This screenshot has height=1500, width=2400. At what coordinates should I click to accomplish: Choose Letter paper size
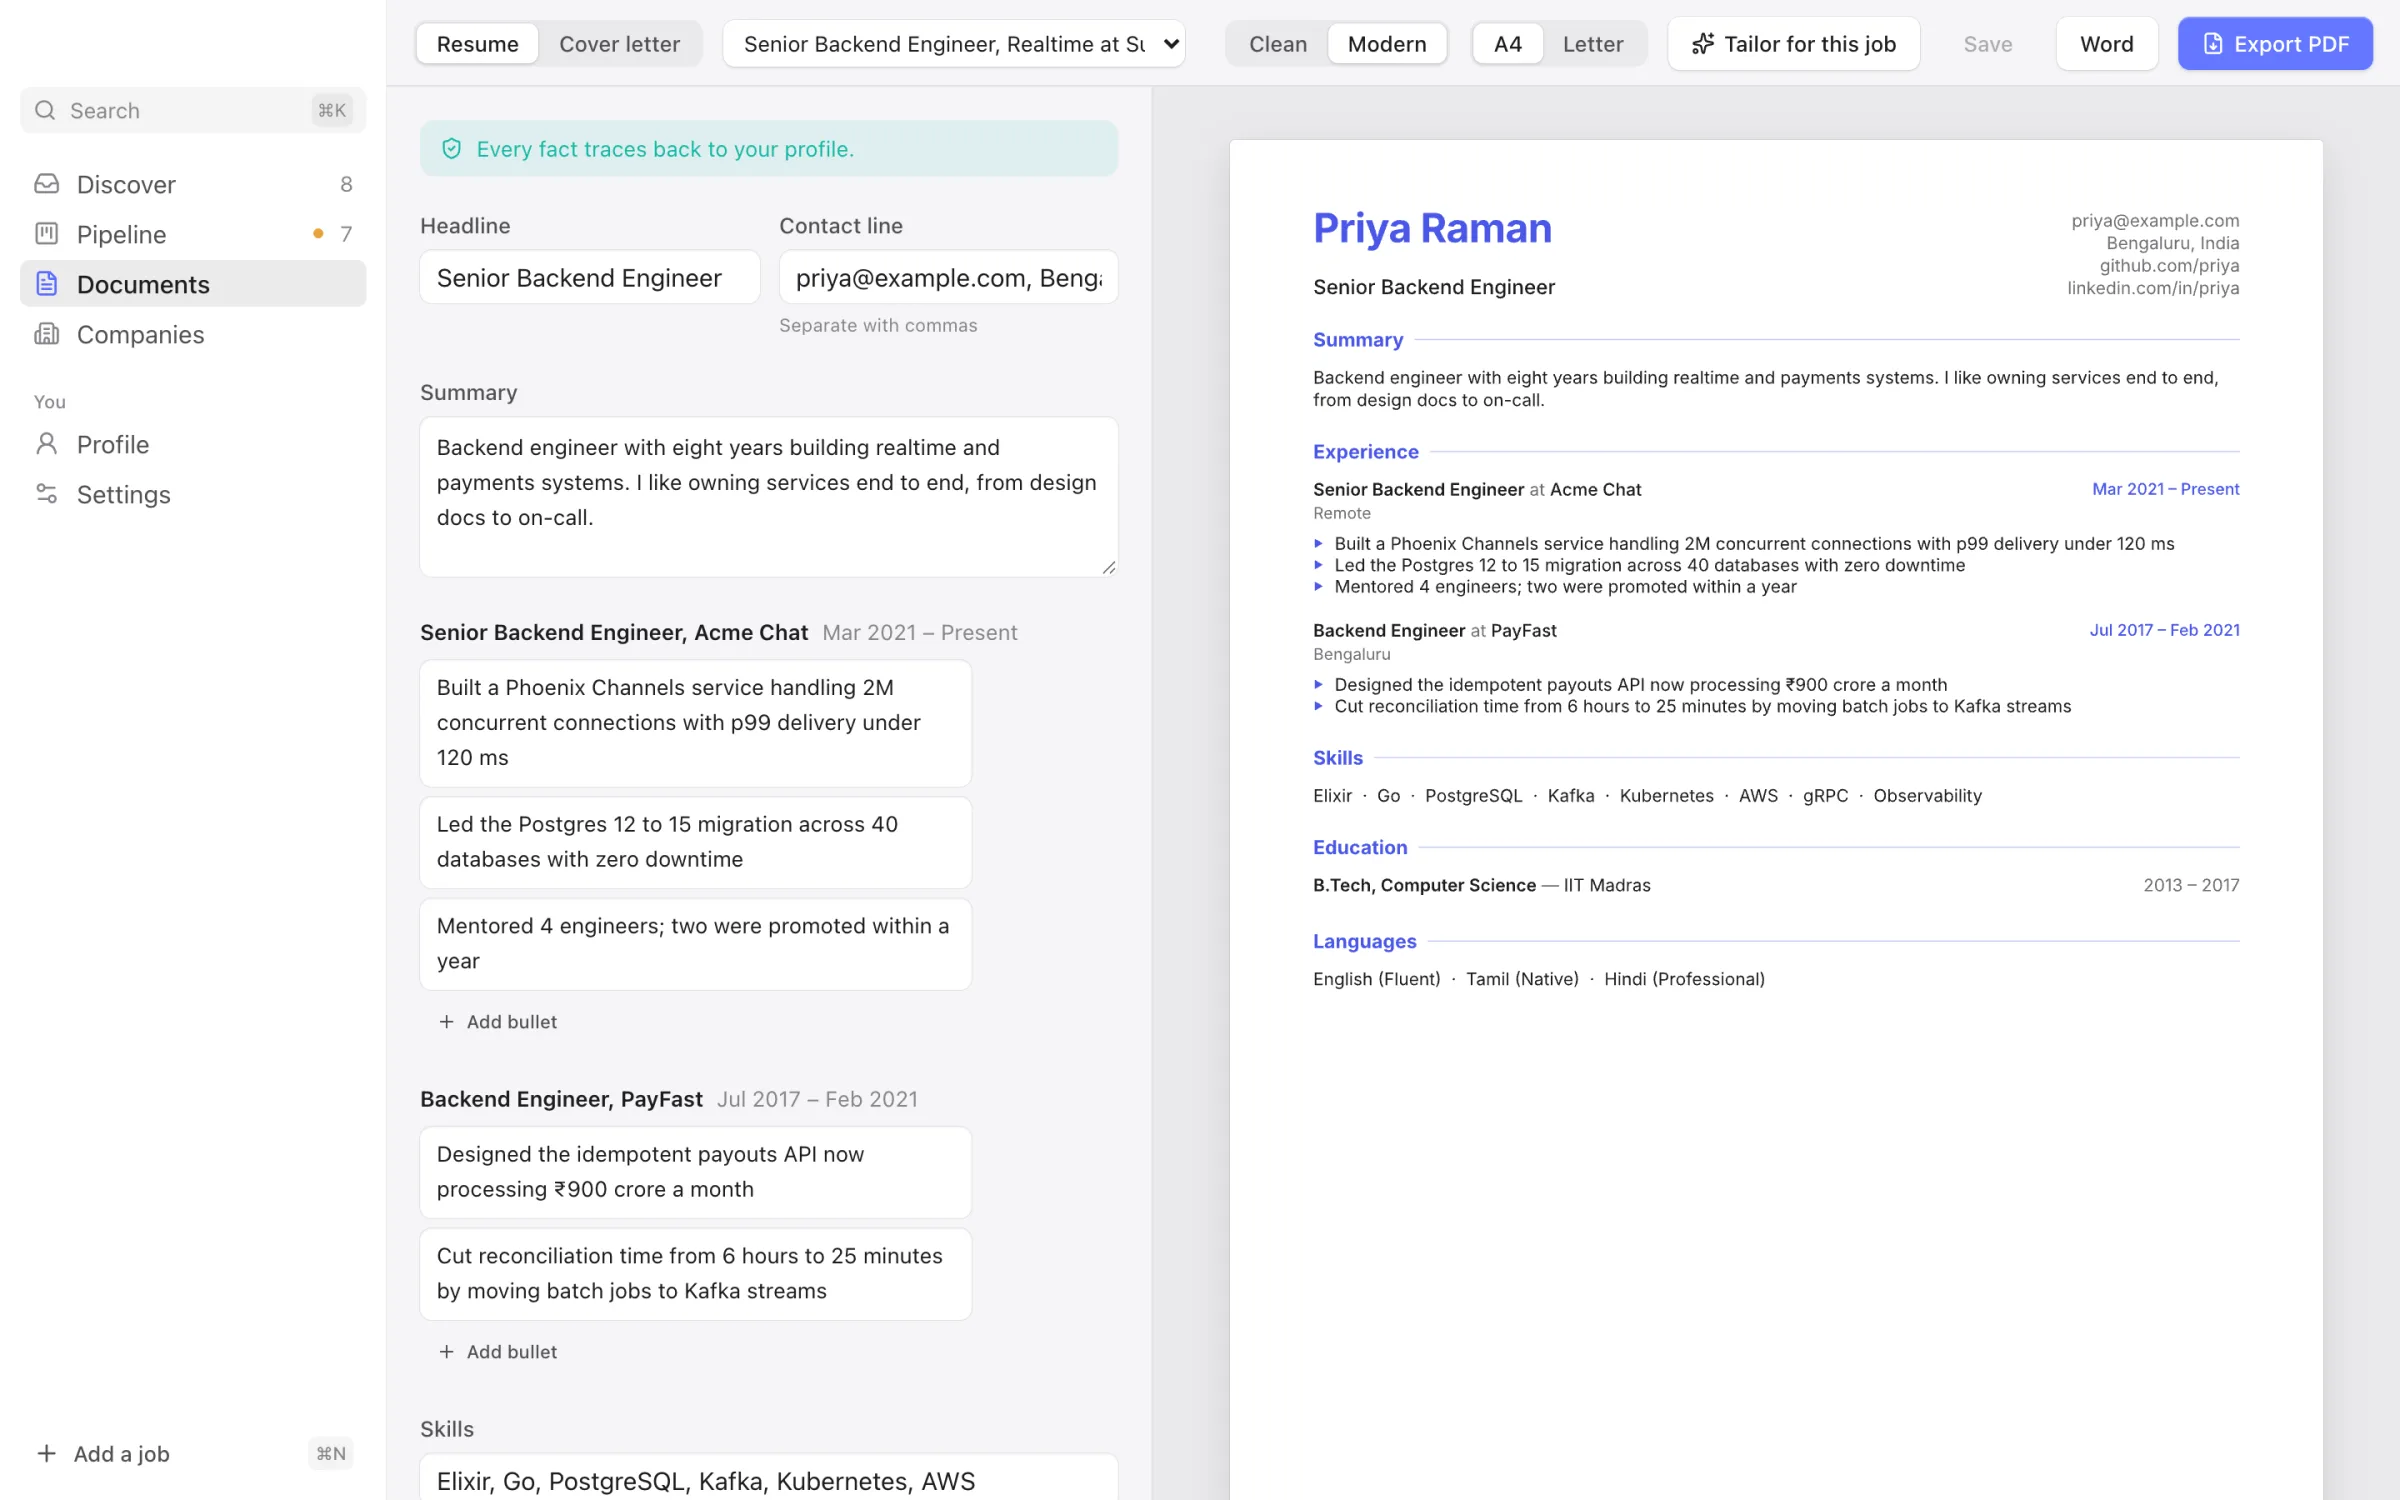tap(1593, 44)
